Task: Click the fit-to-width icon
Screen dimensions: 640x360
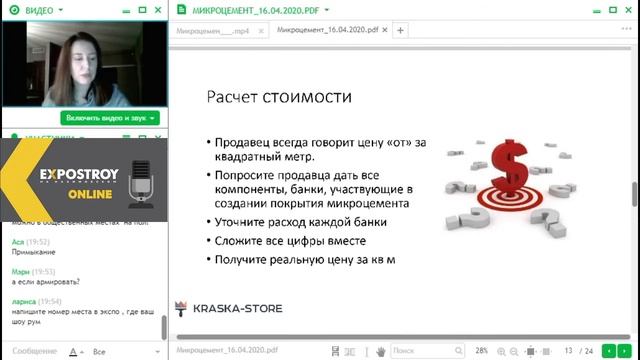Action: tap(546, 351)
